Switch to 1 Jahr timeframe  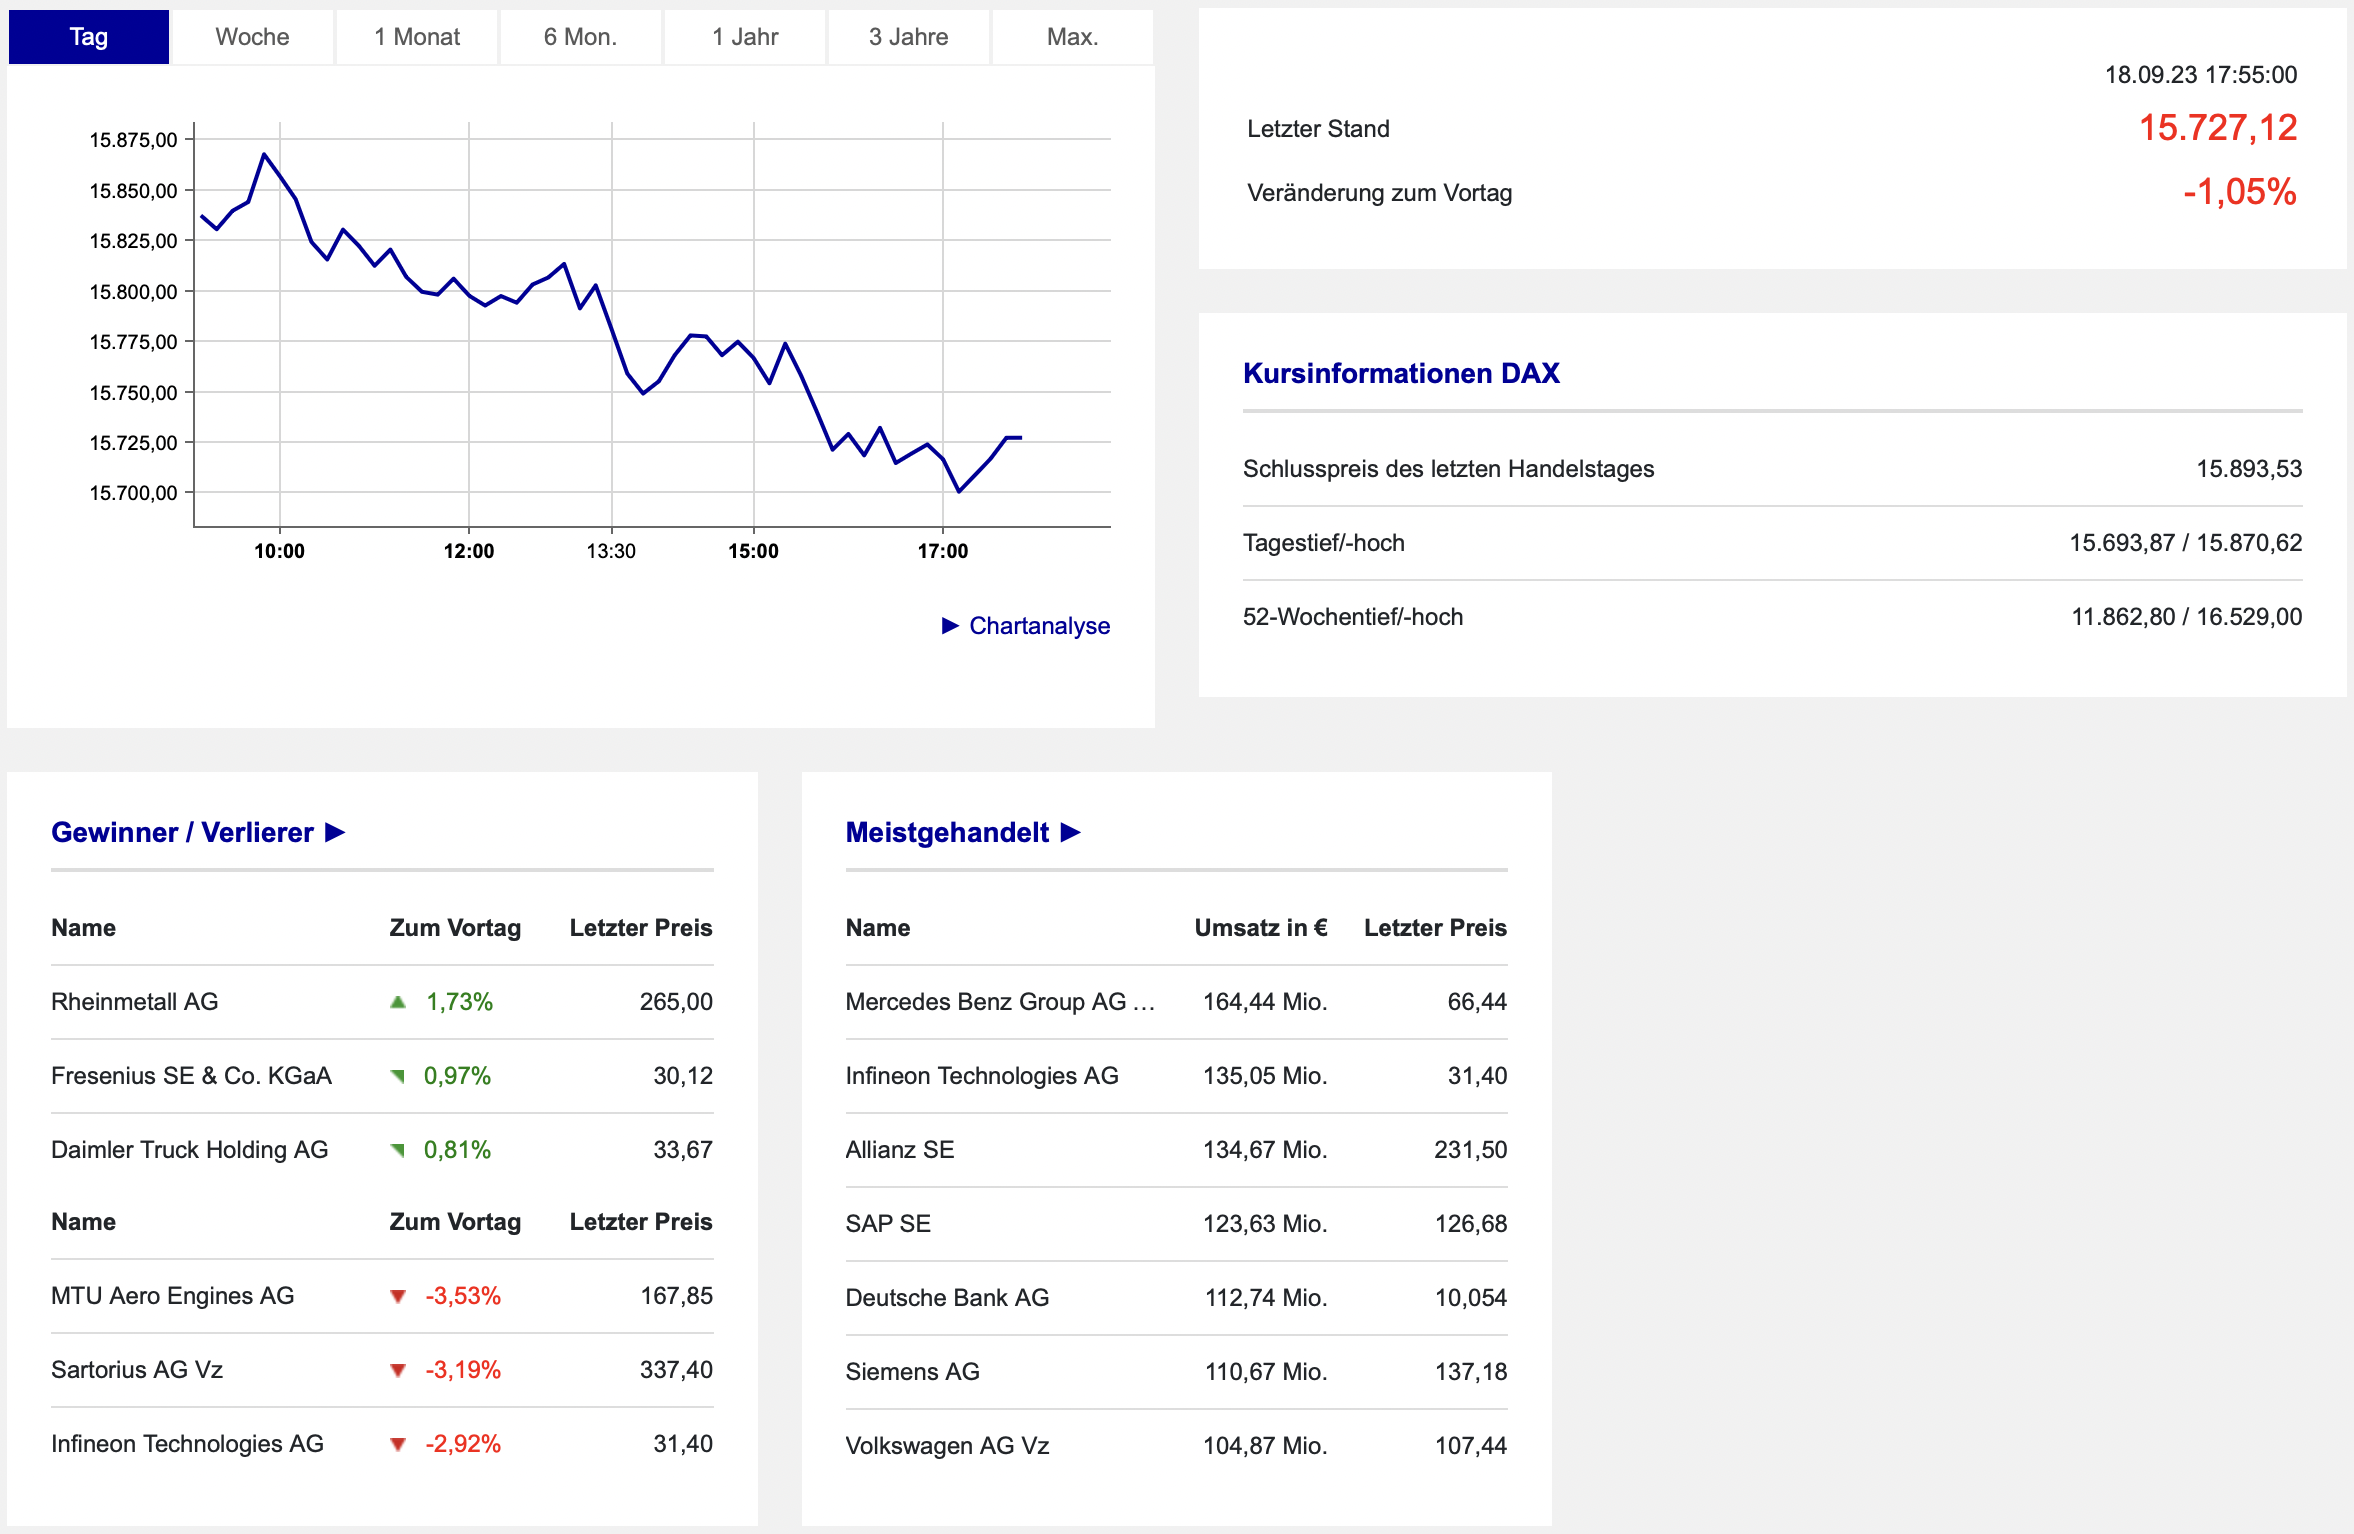pos(745,37)
